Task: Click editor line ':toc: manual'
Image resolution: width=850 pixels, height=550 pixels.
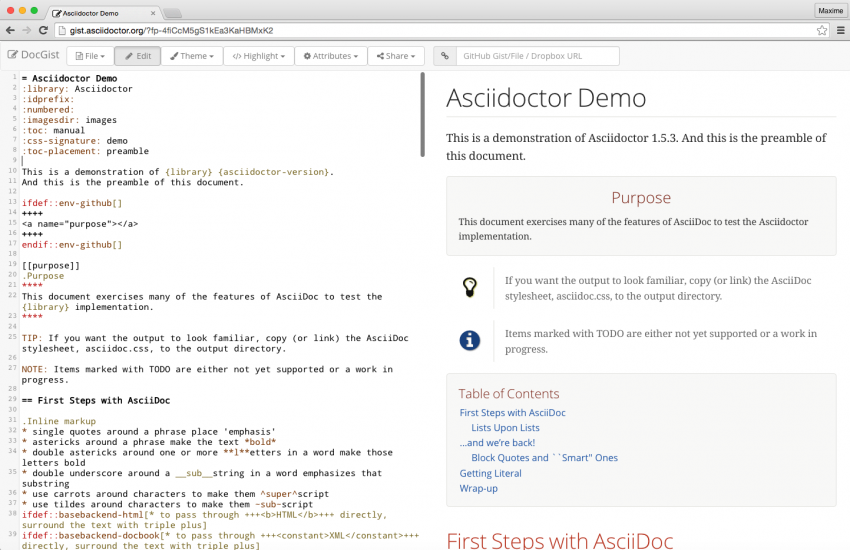Action: point(53,131)
